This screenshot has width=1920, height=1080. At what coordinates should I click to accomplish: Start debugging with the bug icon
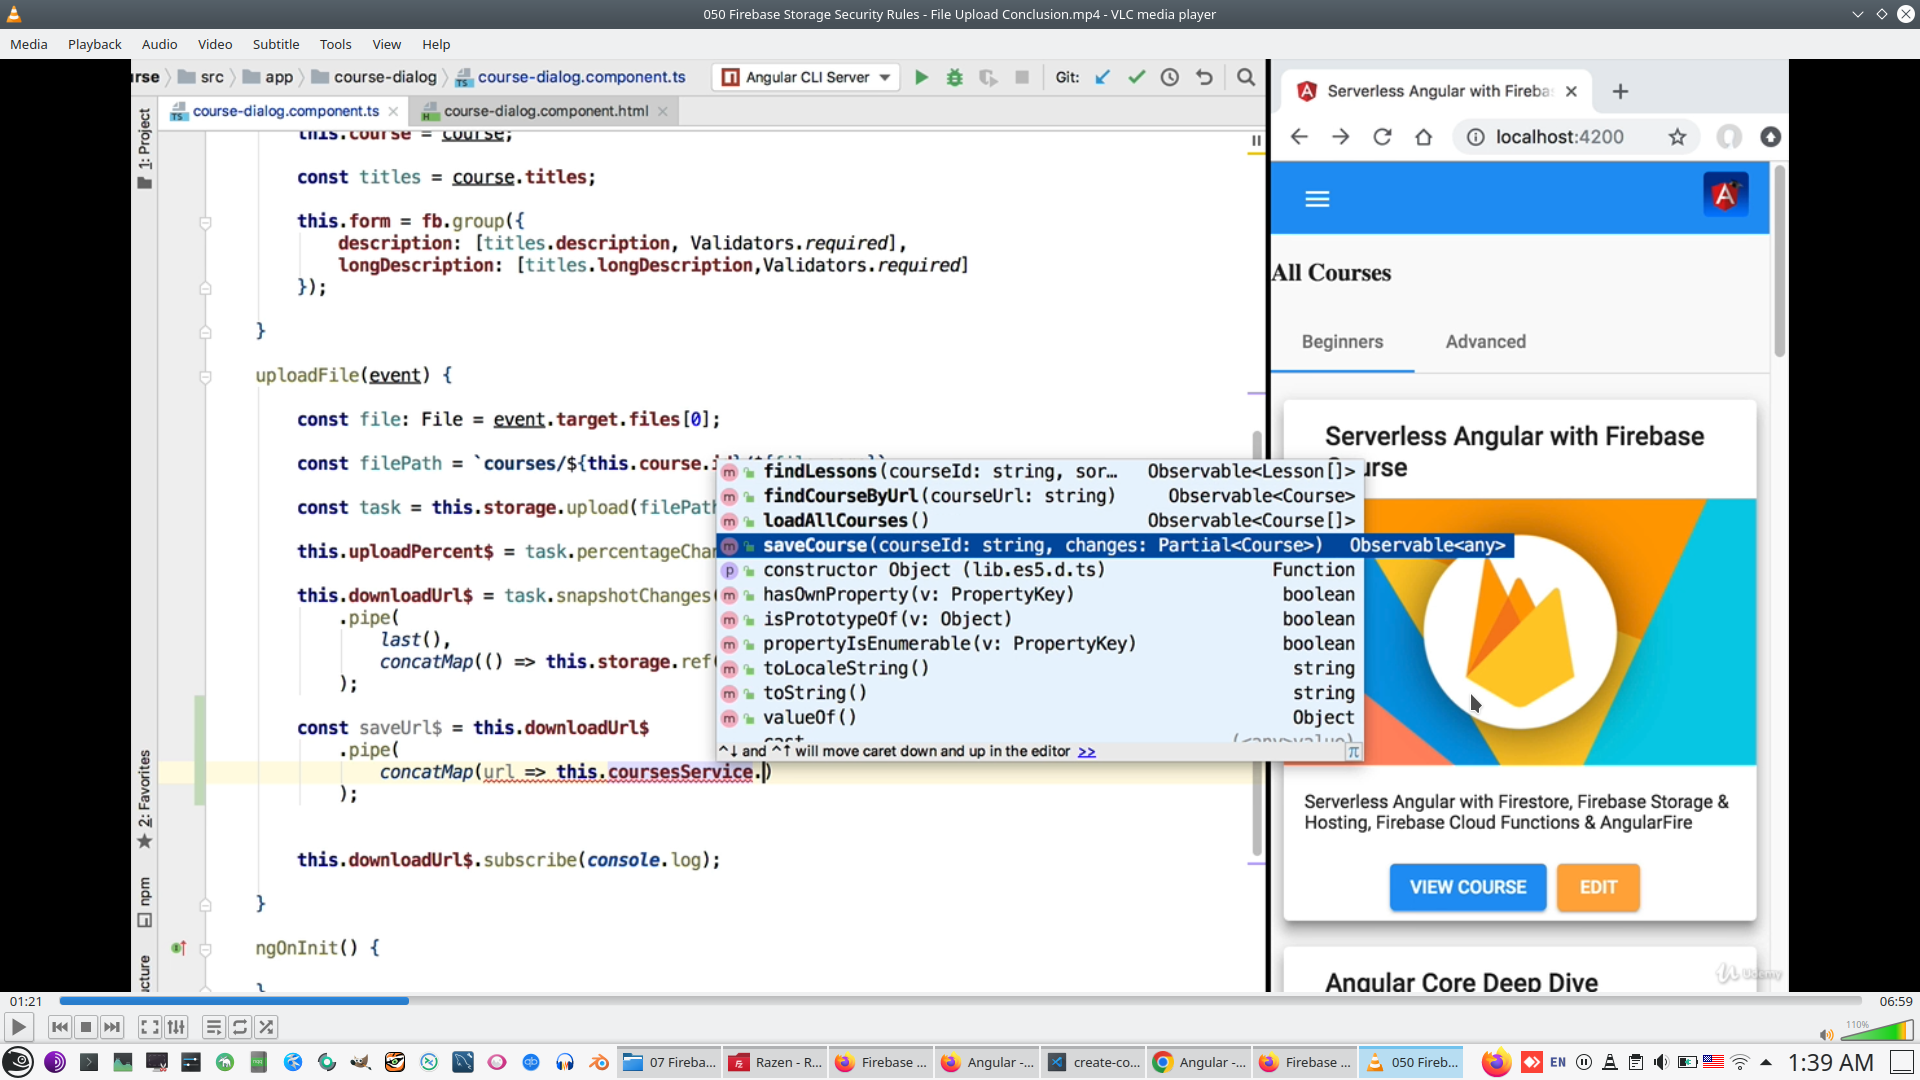coord(955,77)
